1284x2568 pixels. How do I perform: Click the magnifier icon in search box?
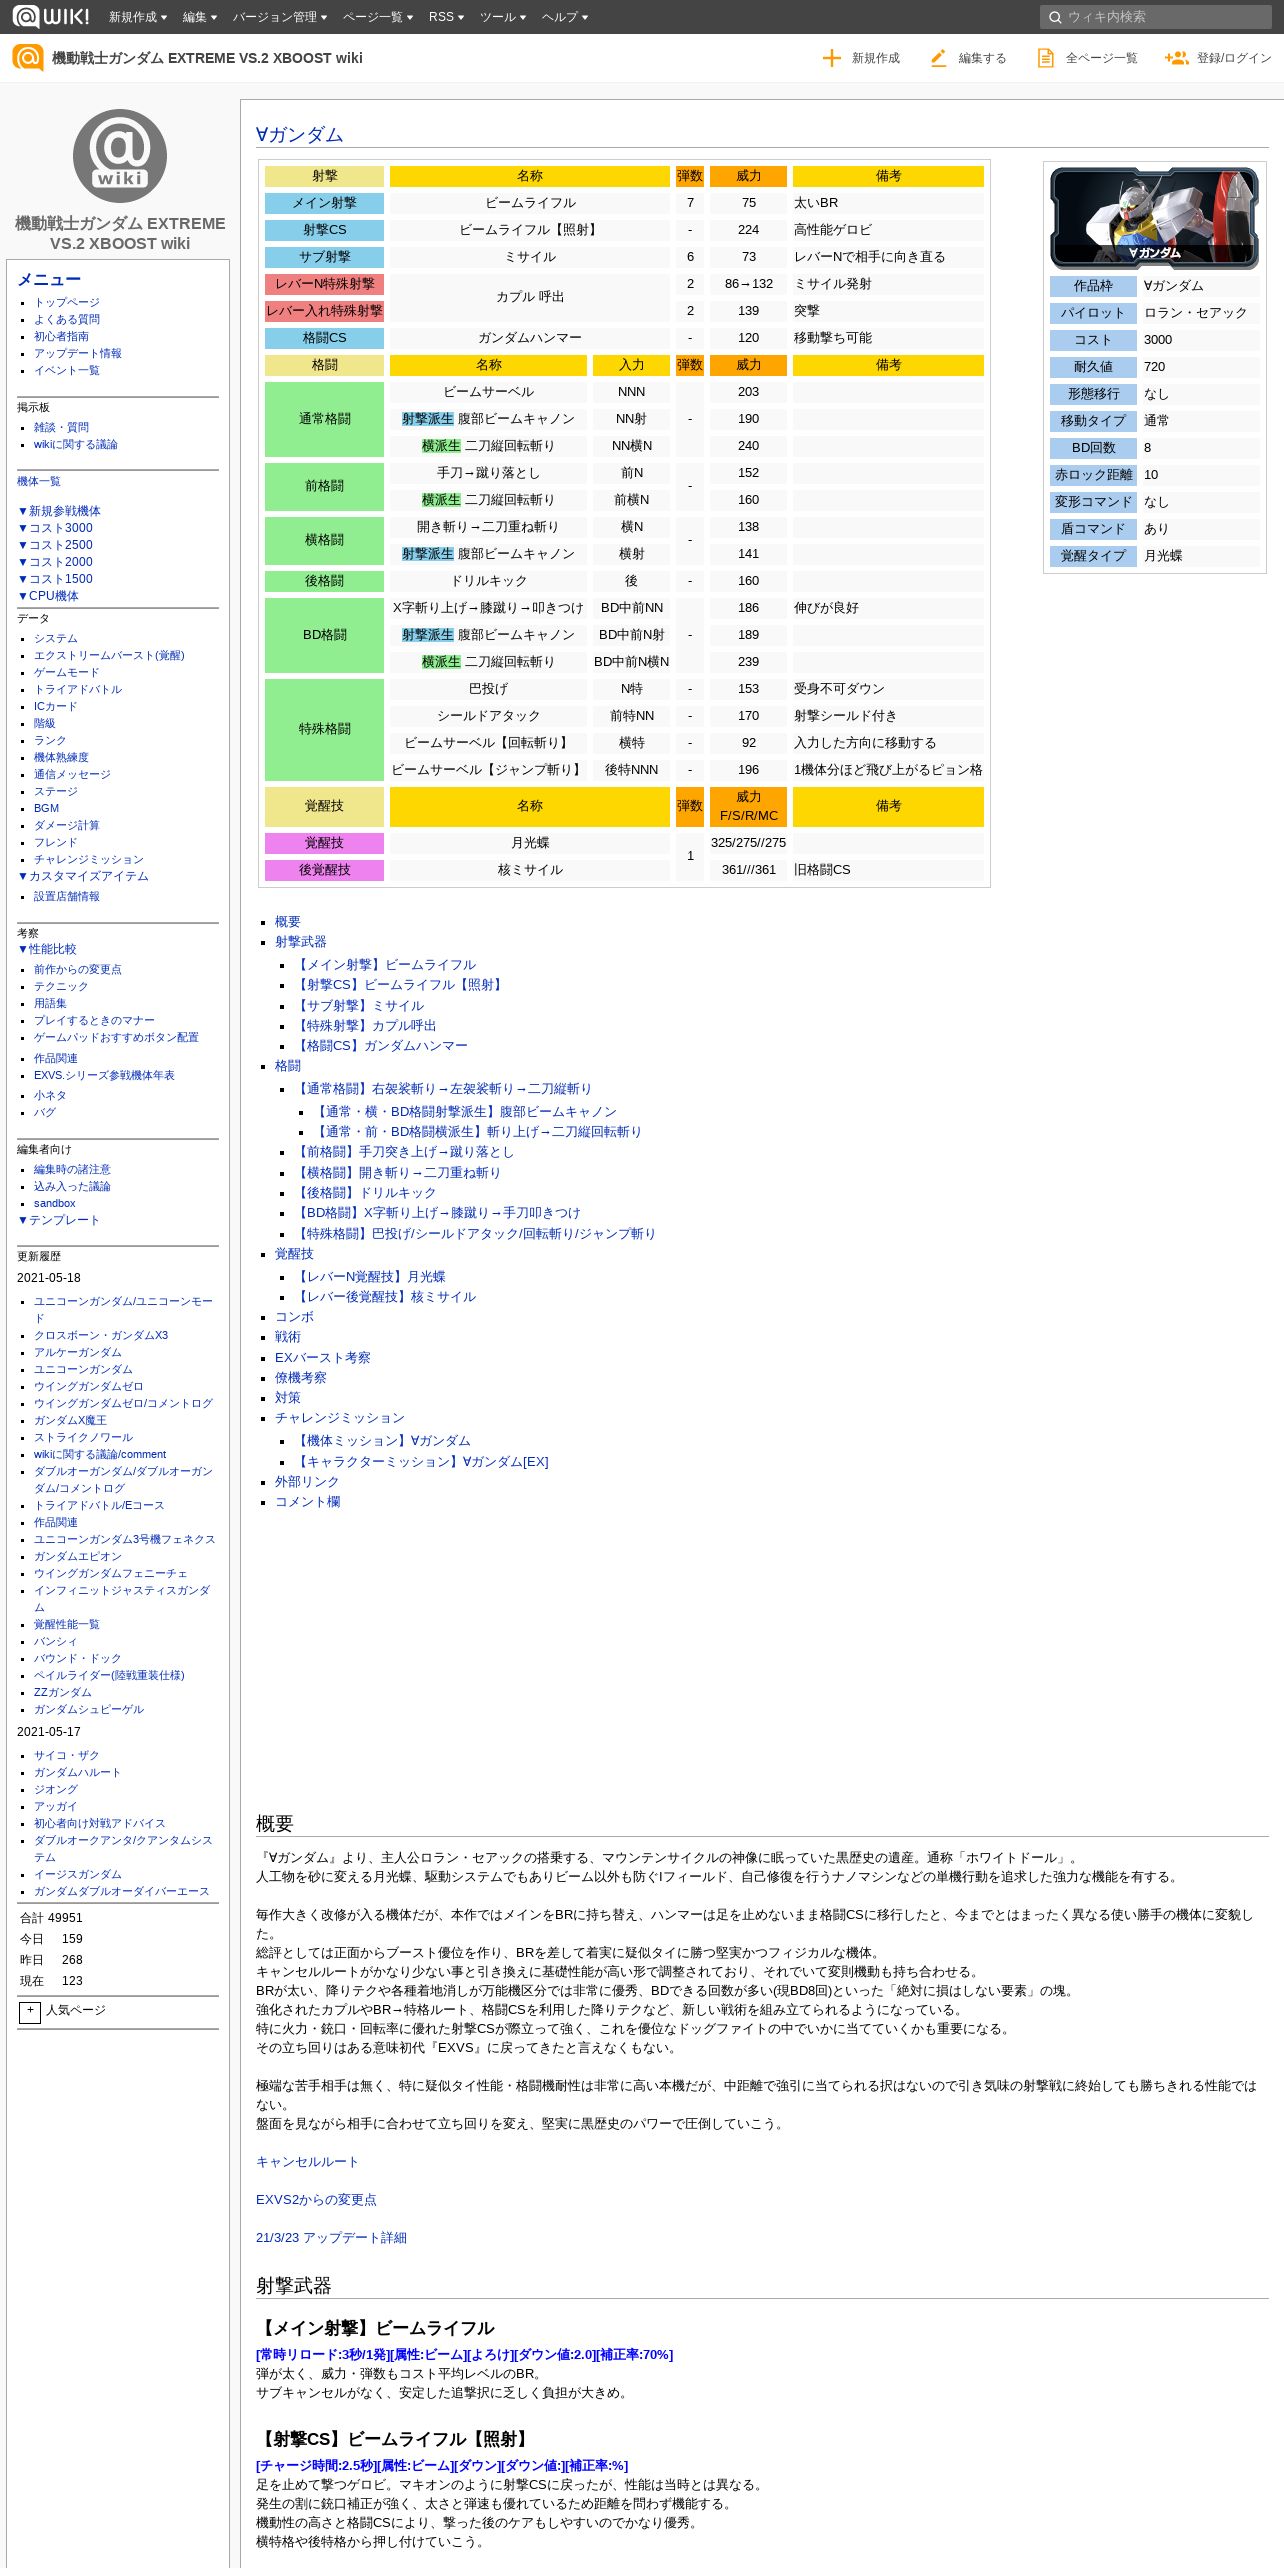[1055, 17]
